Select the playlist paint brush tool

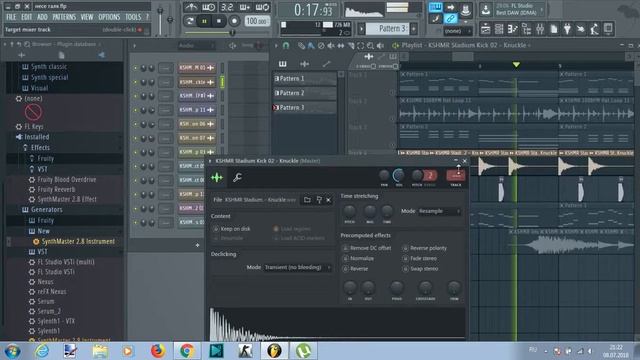(311, 46)
